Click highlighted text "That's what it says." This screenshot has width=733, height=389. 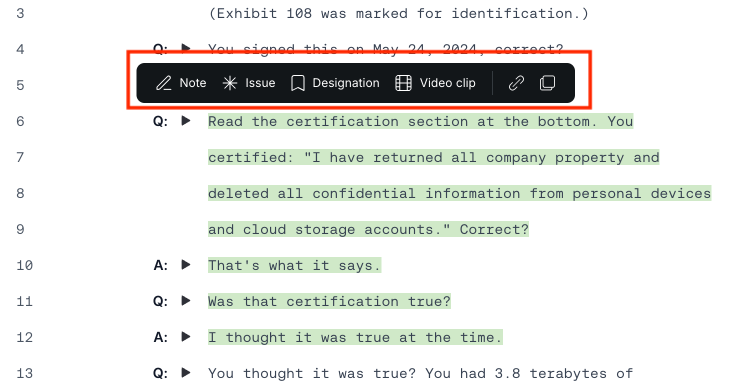(x=295, y=266)
